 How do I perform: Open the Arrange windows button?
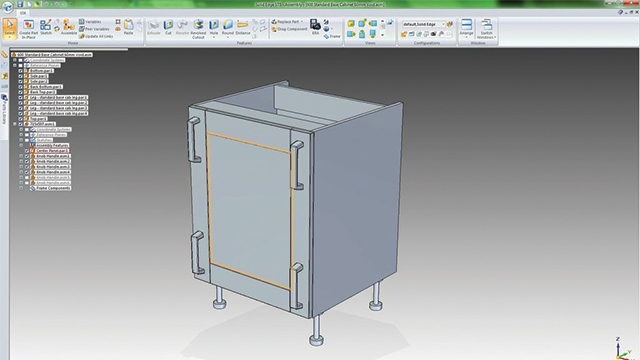[466, 28]
